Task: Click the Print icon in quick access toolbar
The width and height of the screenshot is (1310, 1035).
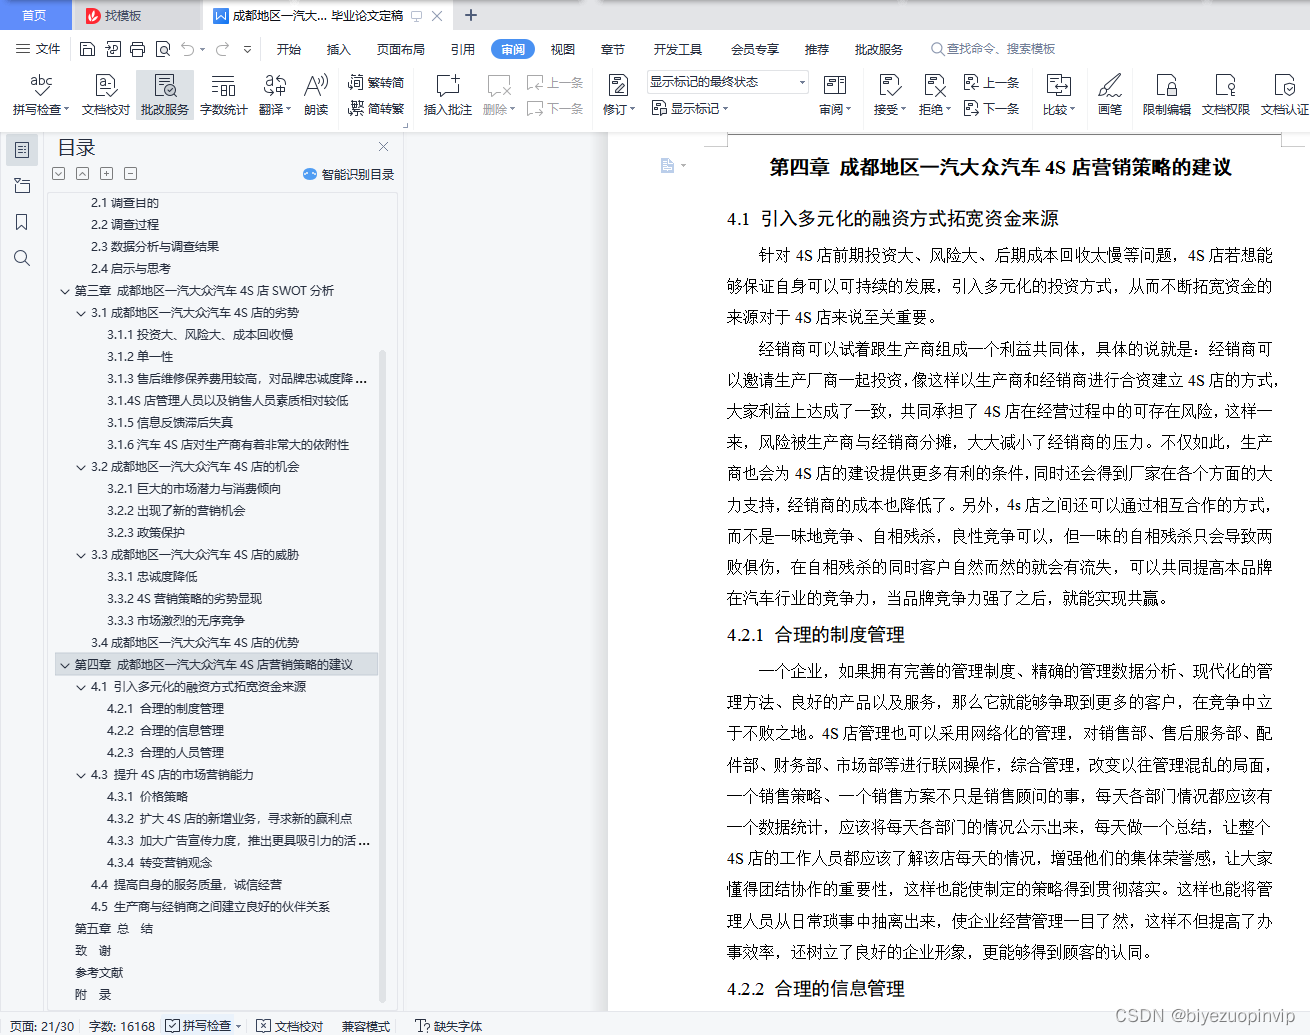Action: tap(137, 49)
